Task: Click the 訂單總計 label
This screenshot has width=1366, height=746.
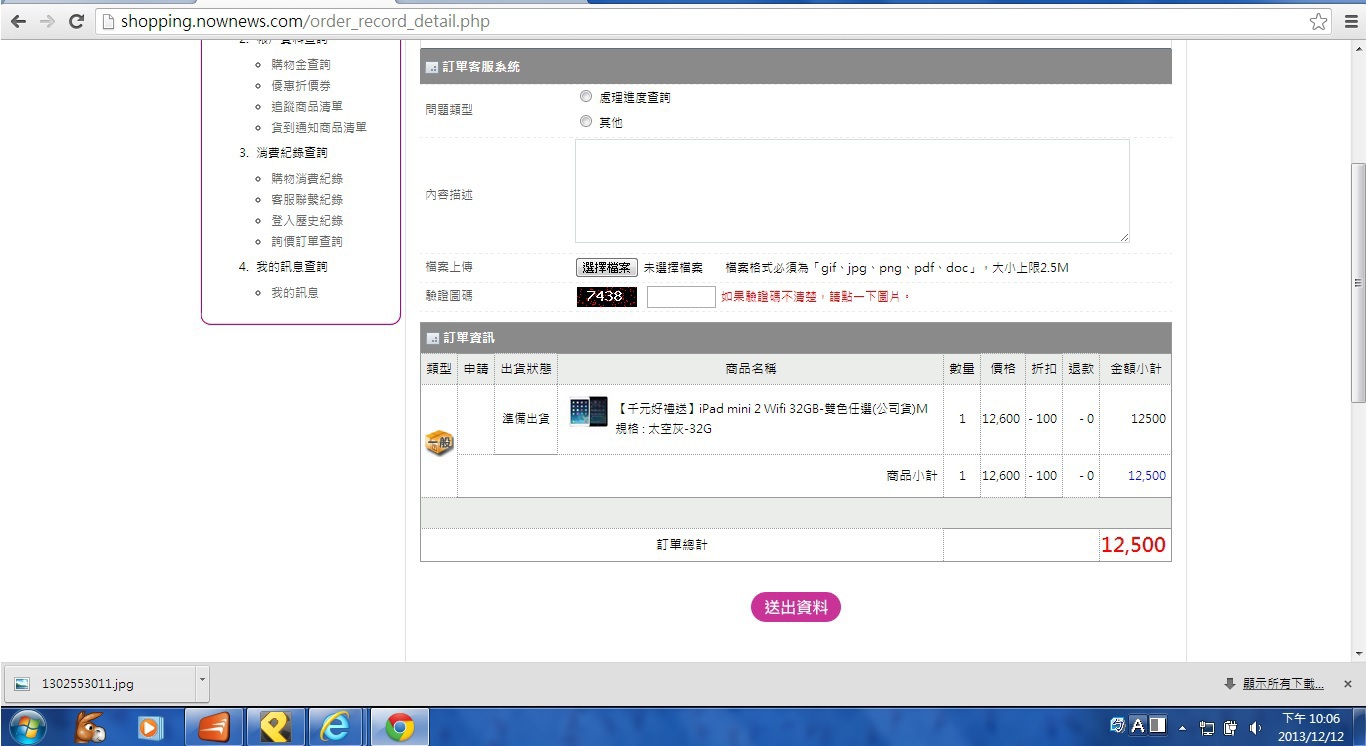Action: point(682,545)
